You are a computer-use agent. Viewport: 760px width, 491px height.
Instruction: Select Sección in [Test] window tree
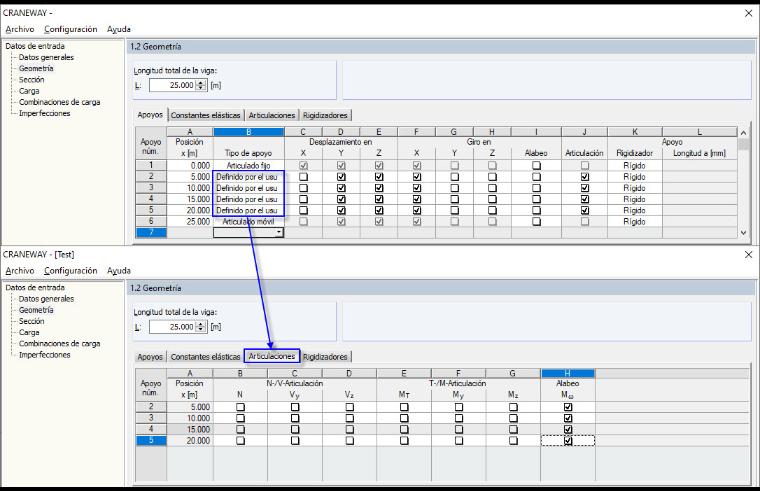[x=32, y=321]
